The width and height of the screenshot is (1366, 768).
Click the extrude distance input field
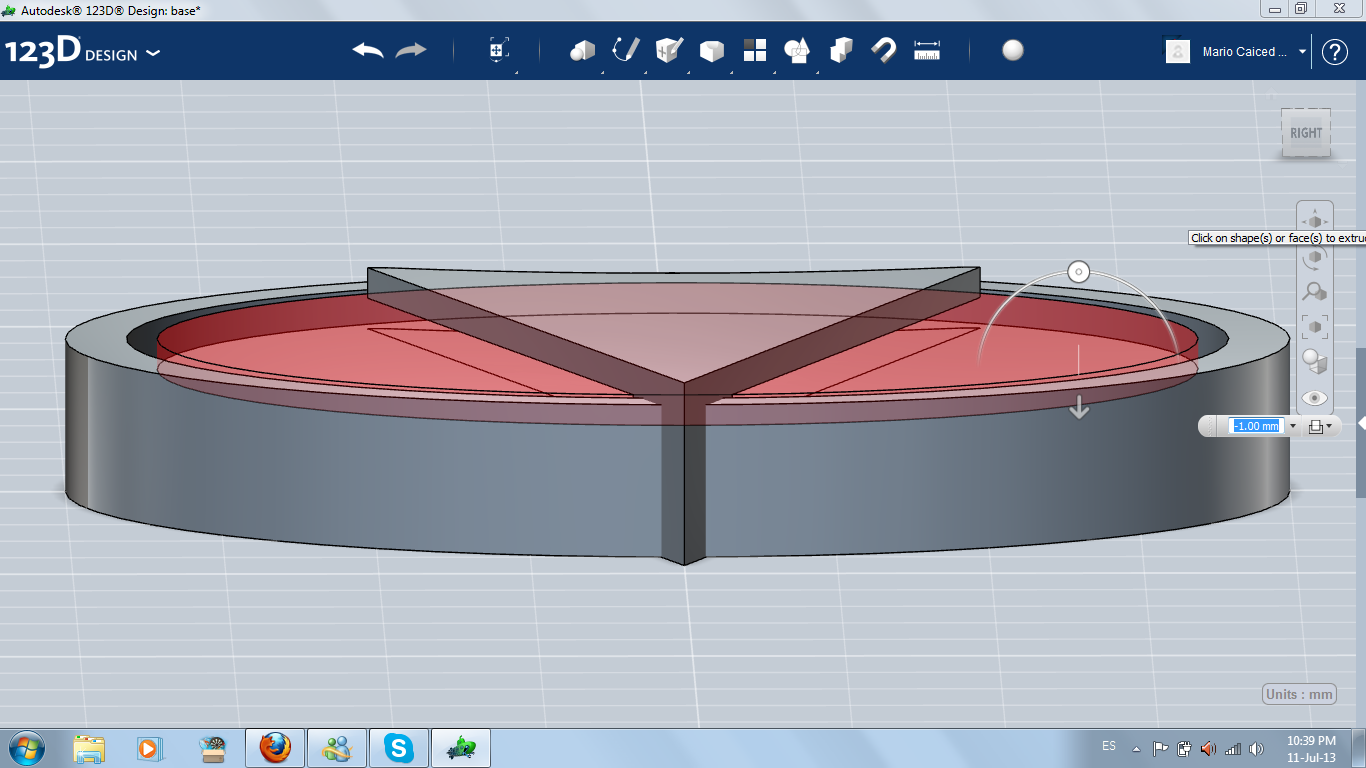1256,426
